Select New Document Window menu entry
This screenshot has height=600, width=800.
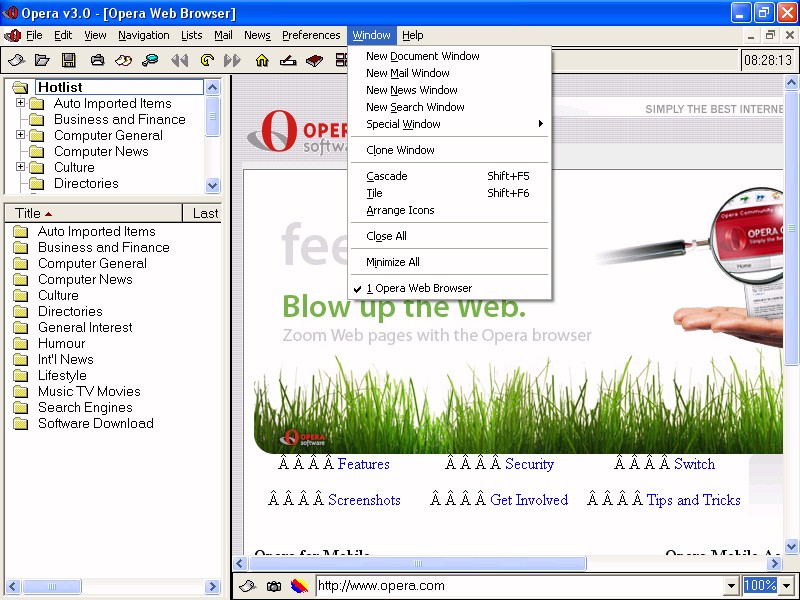[450, 56]
